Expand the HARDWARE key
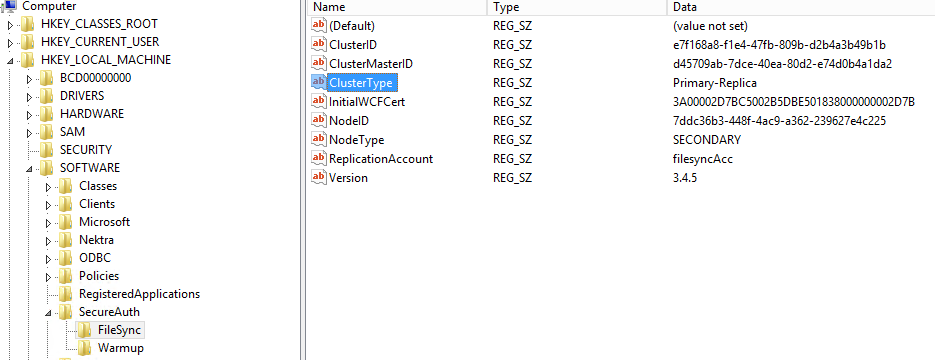 tap(30, 114)
